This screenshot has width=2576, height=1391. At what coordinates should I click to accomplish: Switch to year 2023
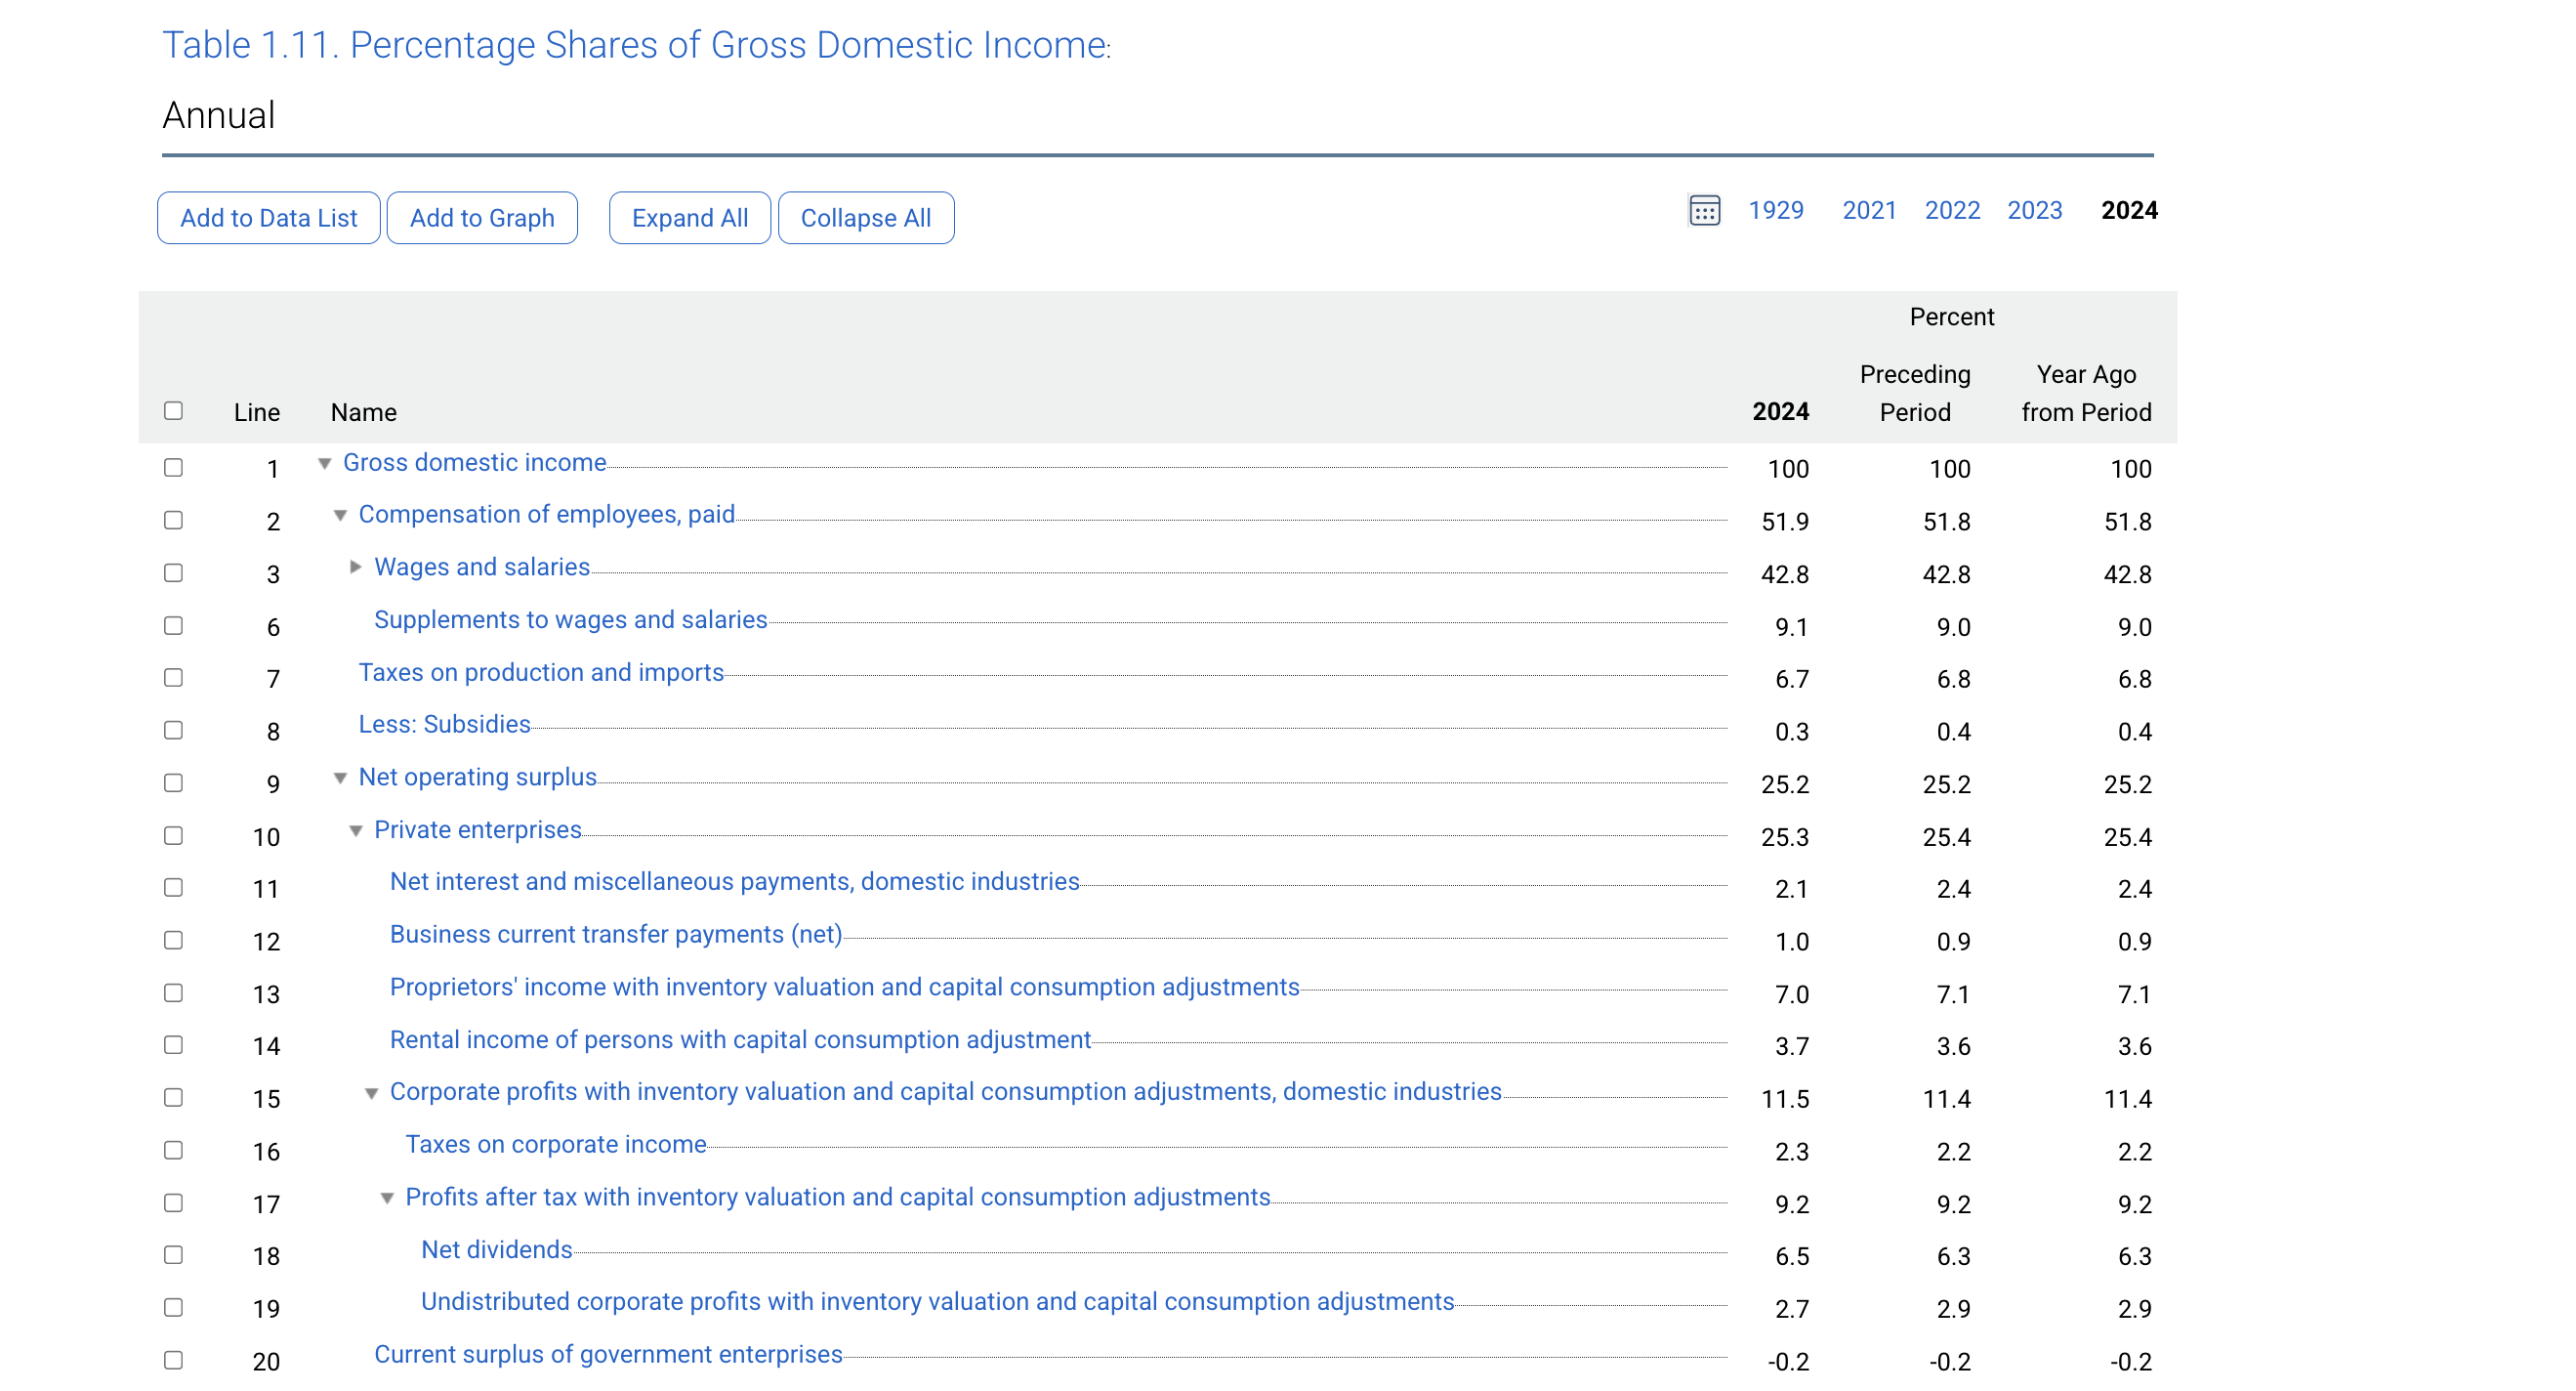(x=2034, y=210)
